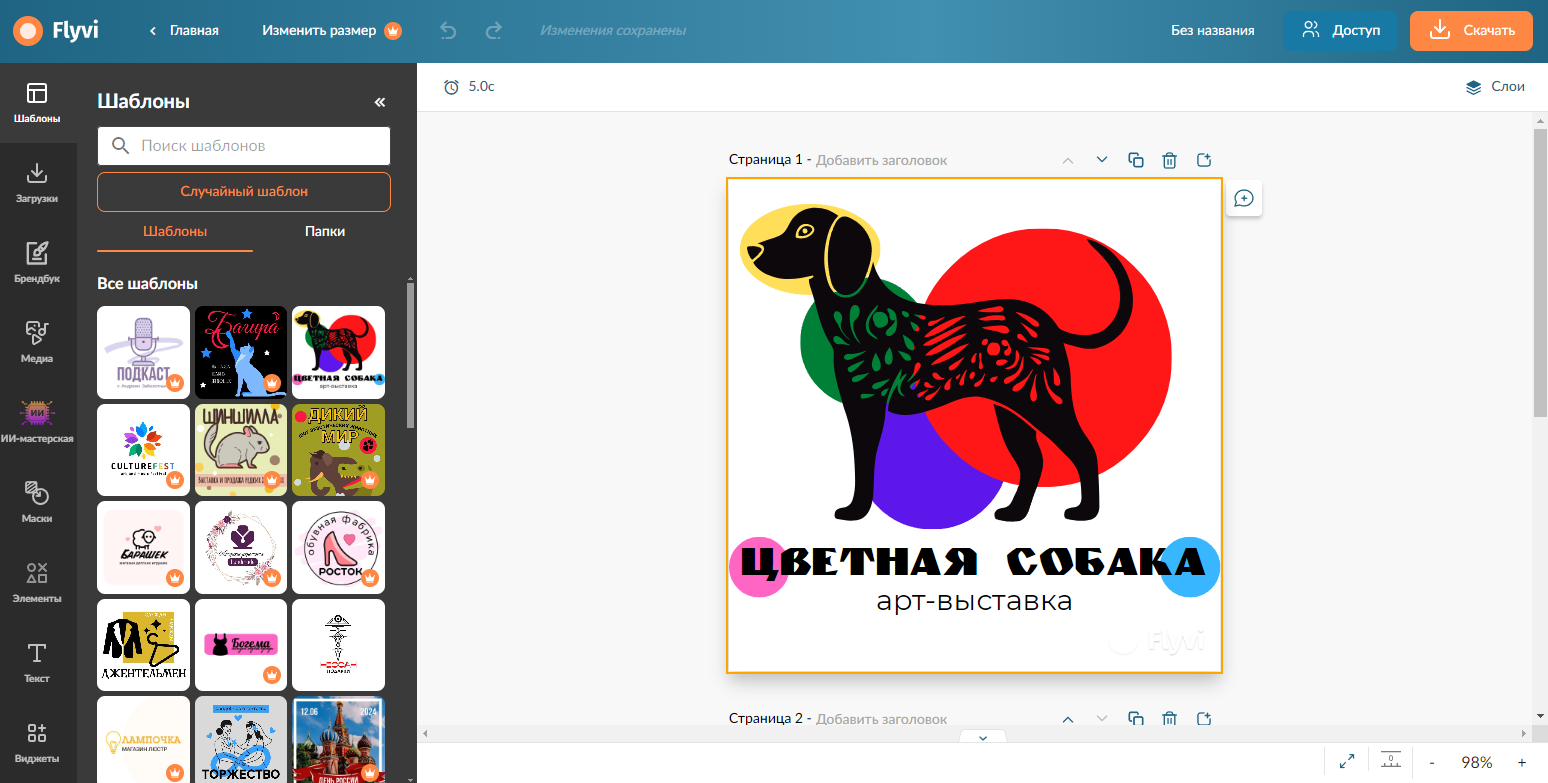Select the ЦВЕТНАЯ СОБАКА title on canvas

coord(973,562)
